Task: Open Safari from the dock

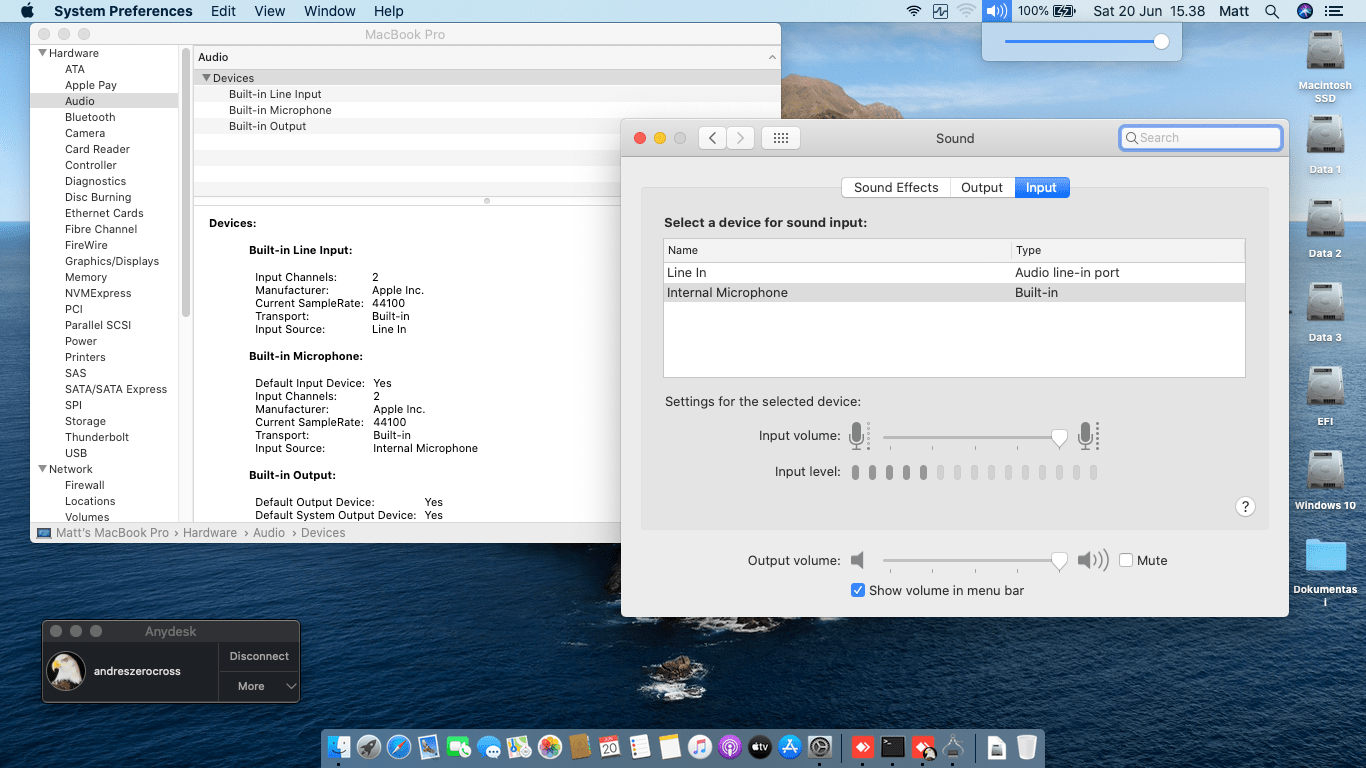Action: 399,747
